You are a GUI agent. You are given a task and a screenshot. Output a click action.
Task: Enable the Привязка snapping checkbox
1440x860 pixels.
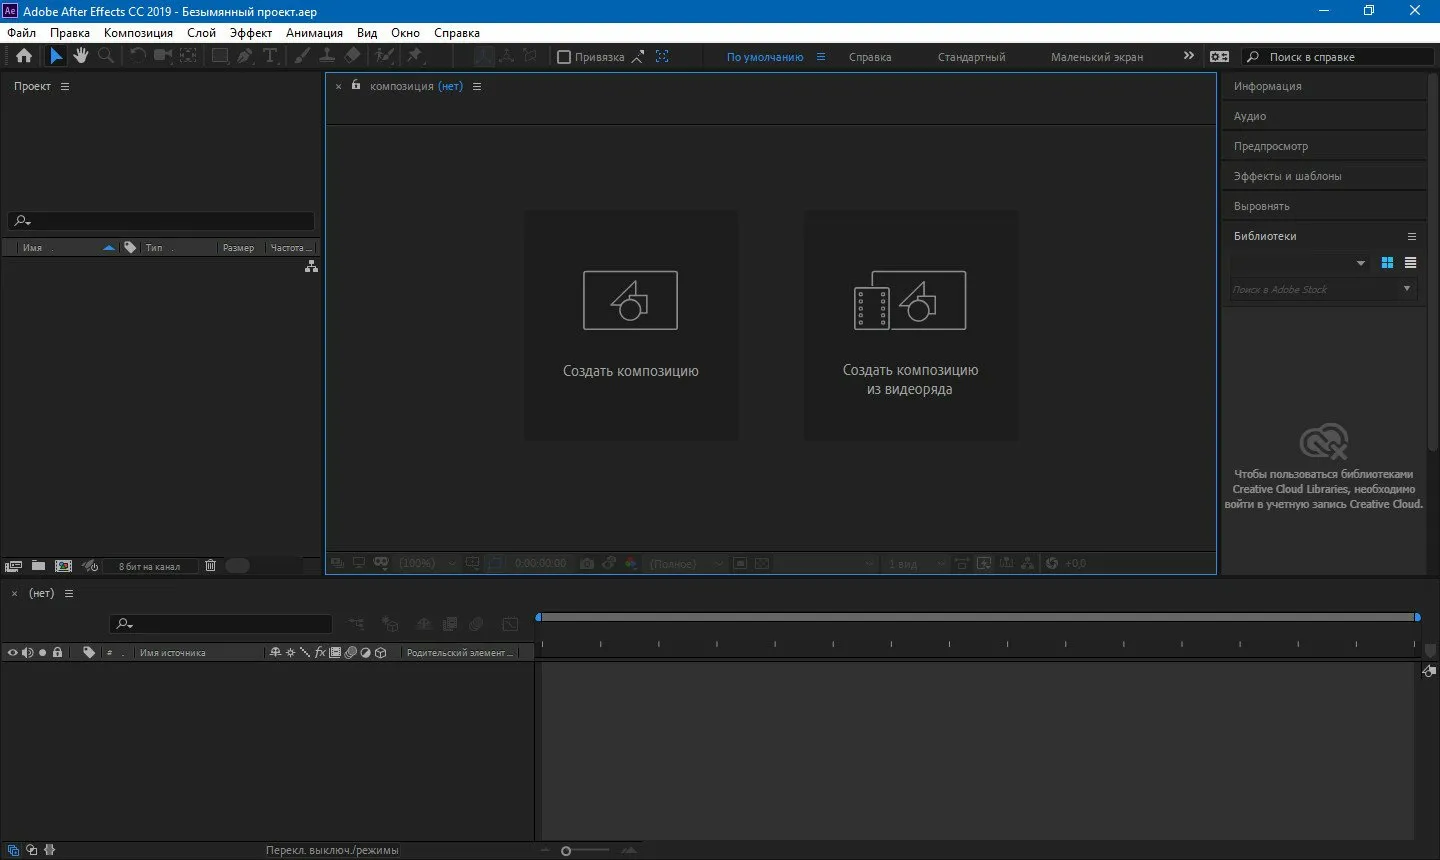564,57
